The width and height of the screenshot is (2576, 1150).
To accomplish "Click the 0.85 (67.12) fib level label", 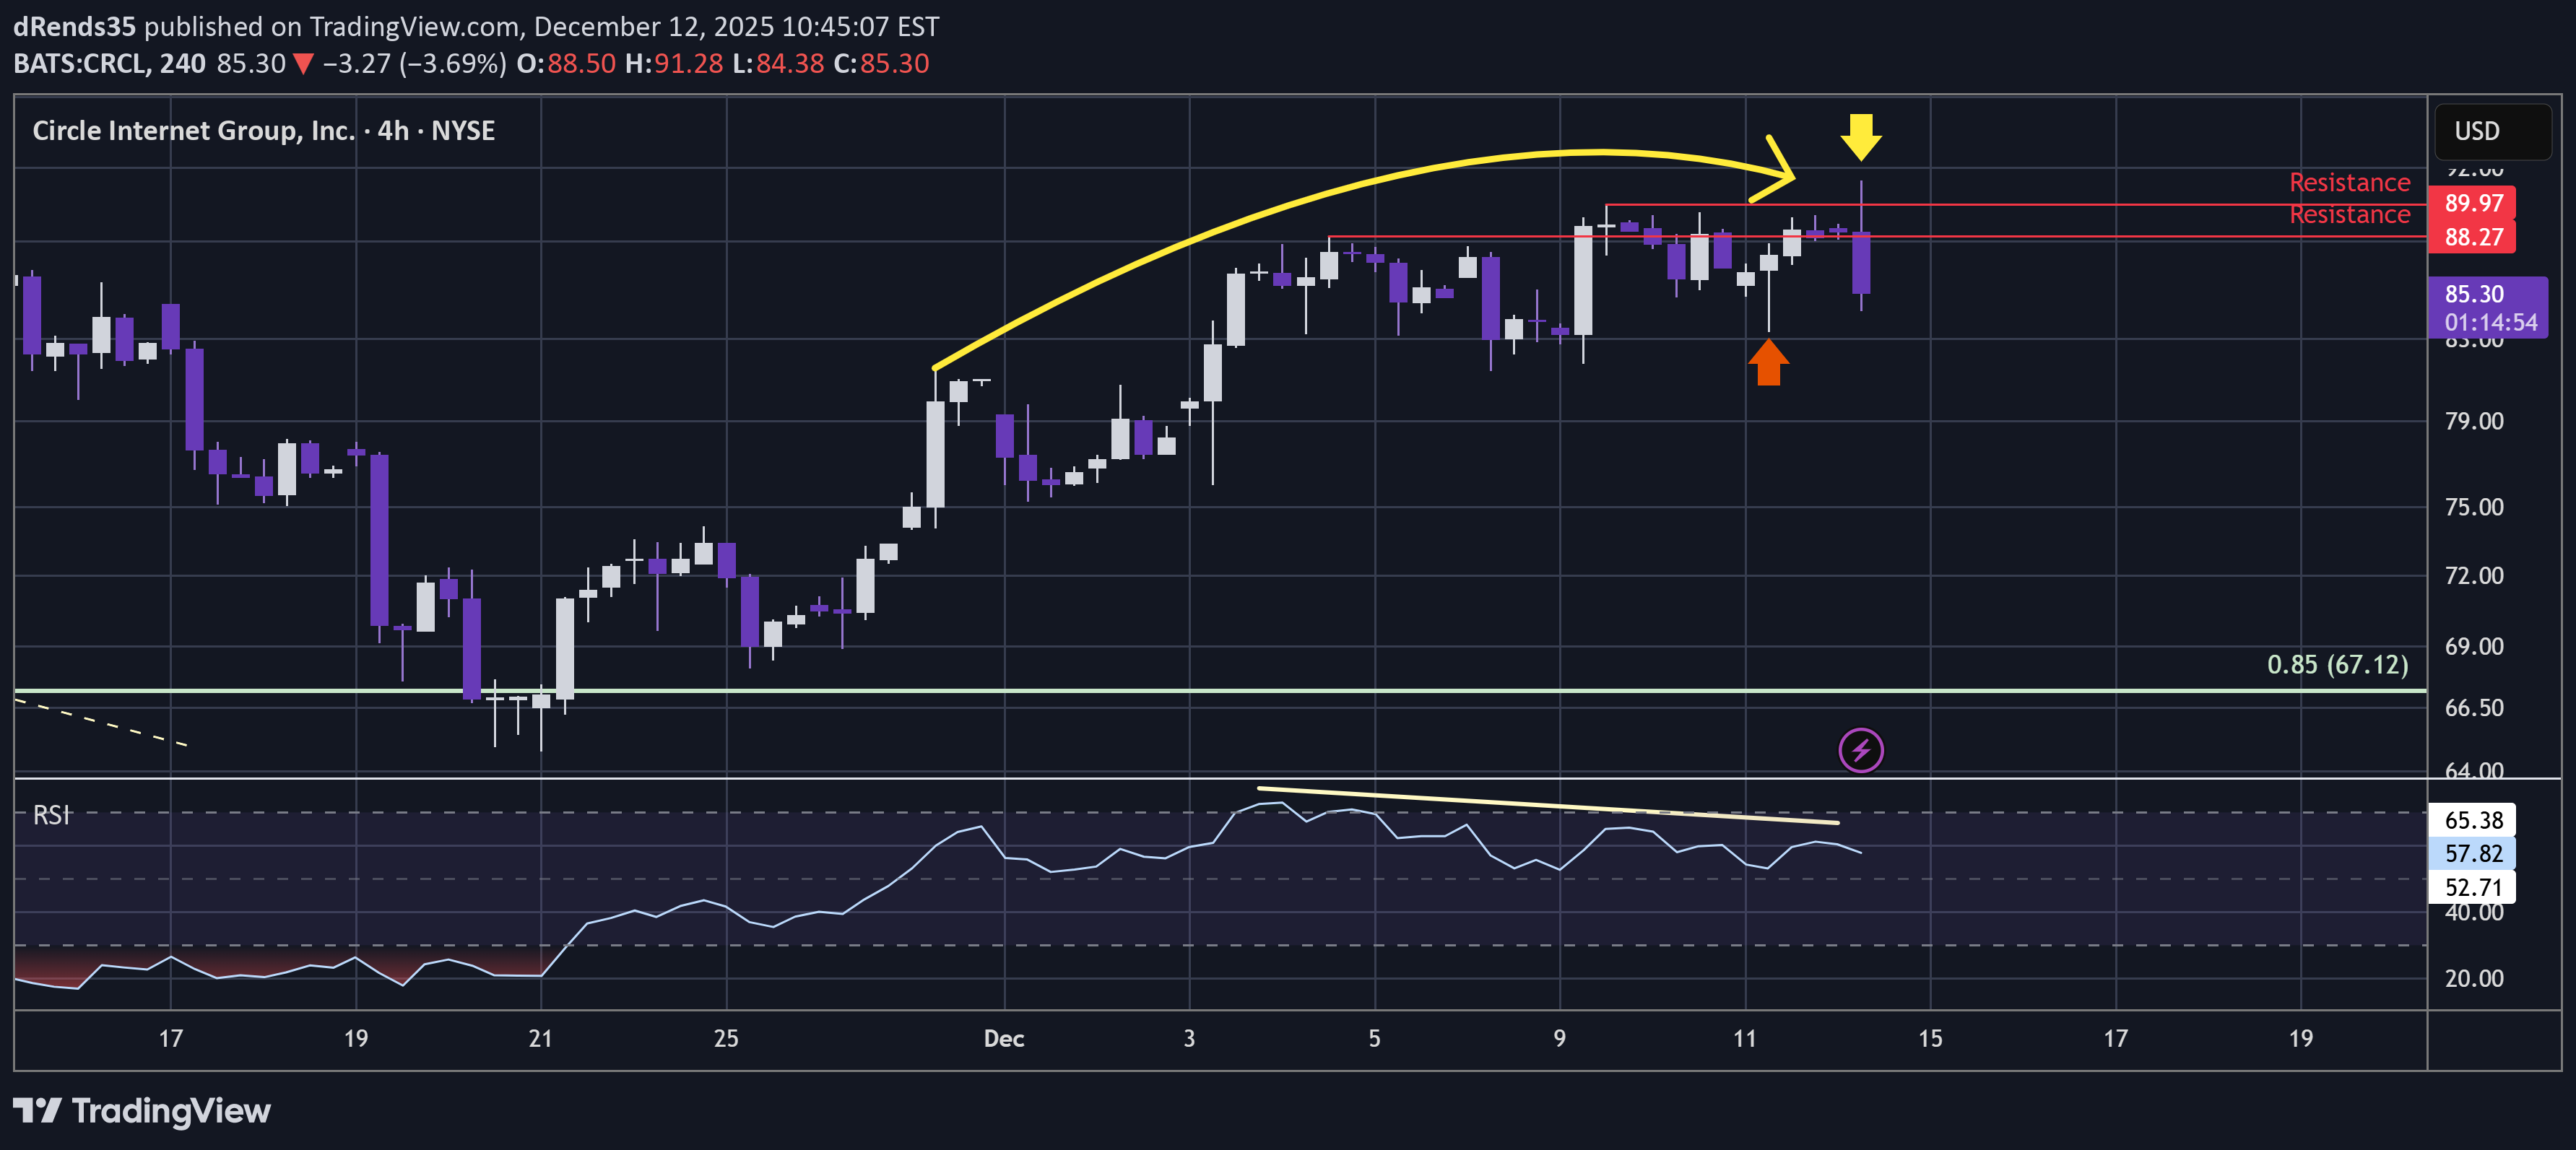I will tap(2337, 665).
